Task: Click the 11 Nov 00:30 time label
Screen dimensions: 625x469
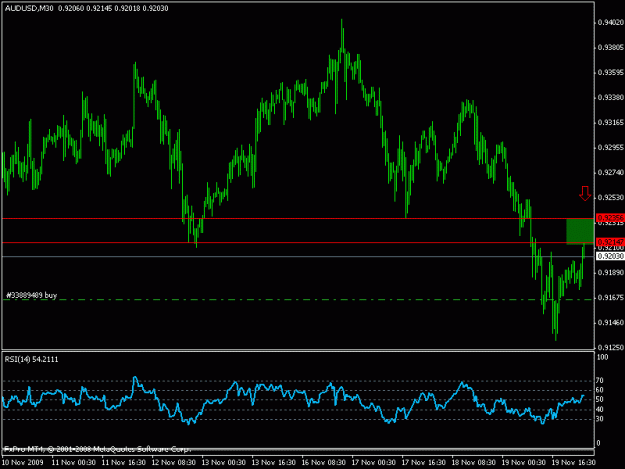Action: (74, 463)
